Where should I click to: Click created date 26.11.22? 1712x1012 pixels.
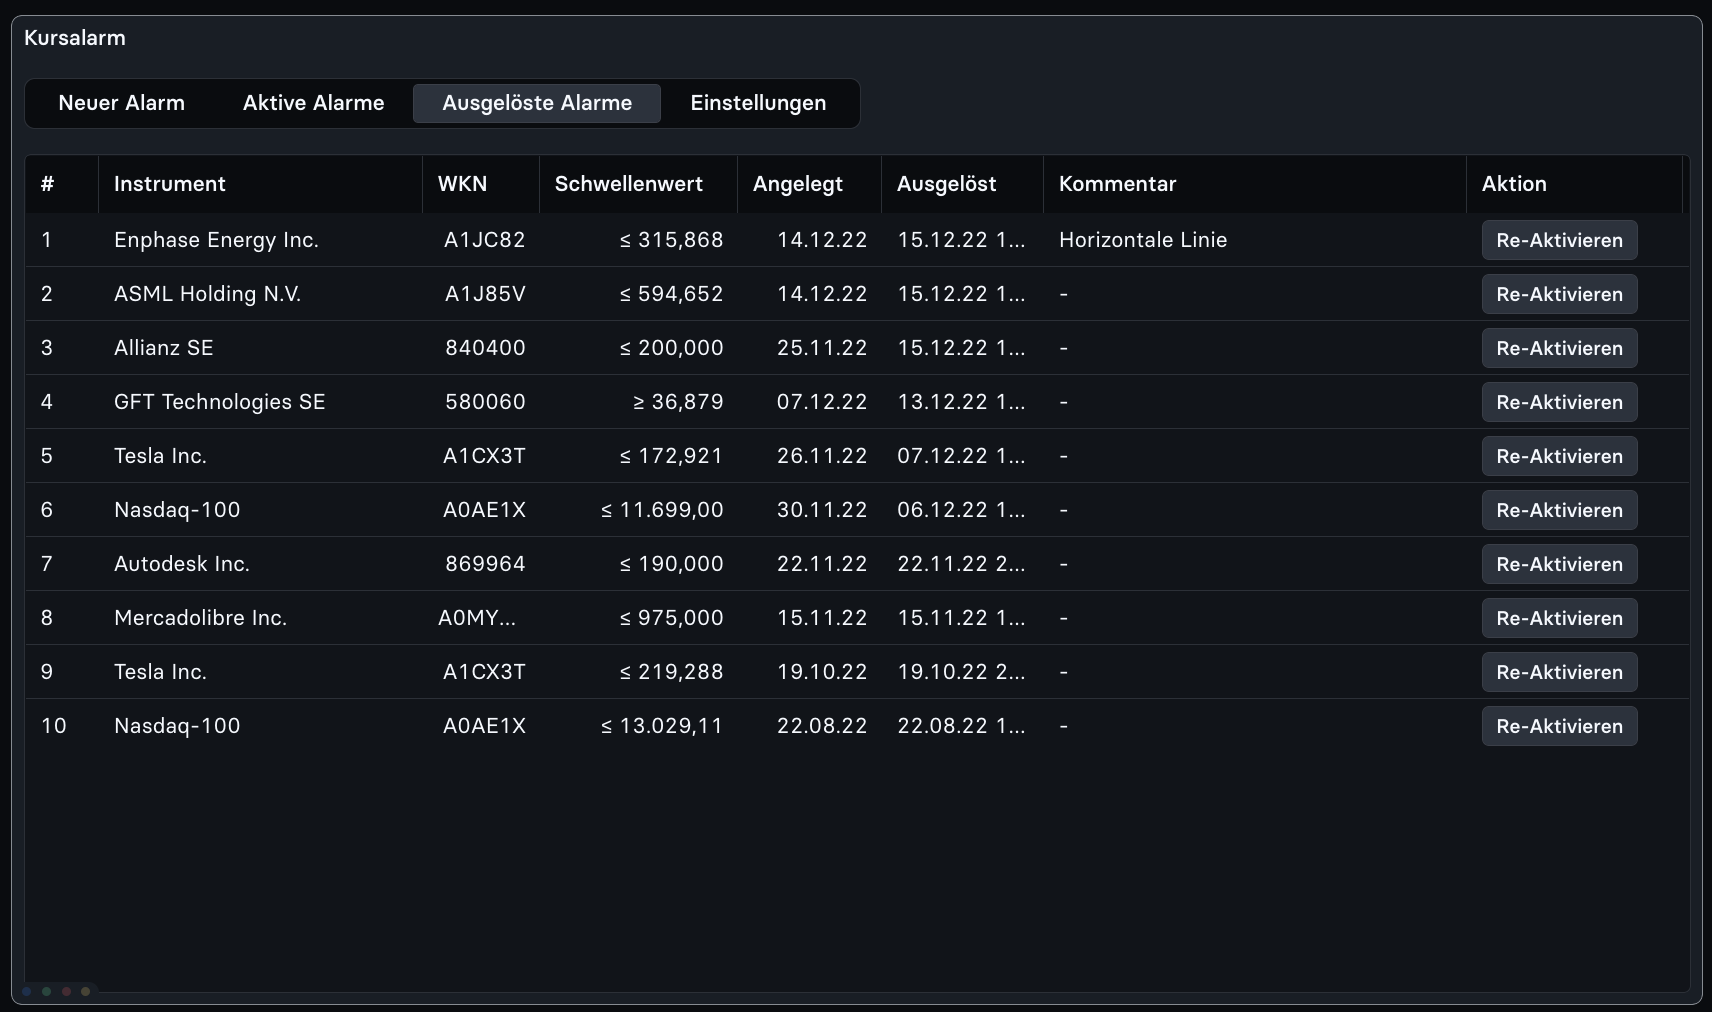tap(822, 456)
